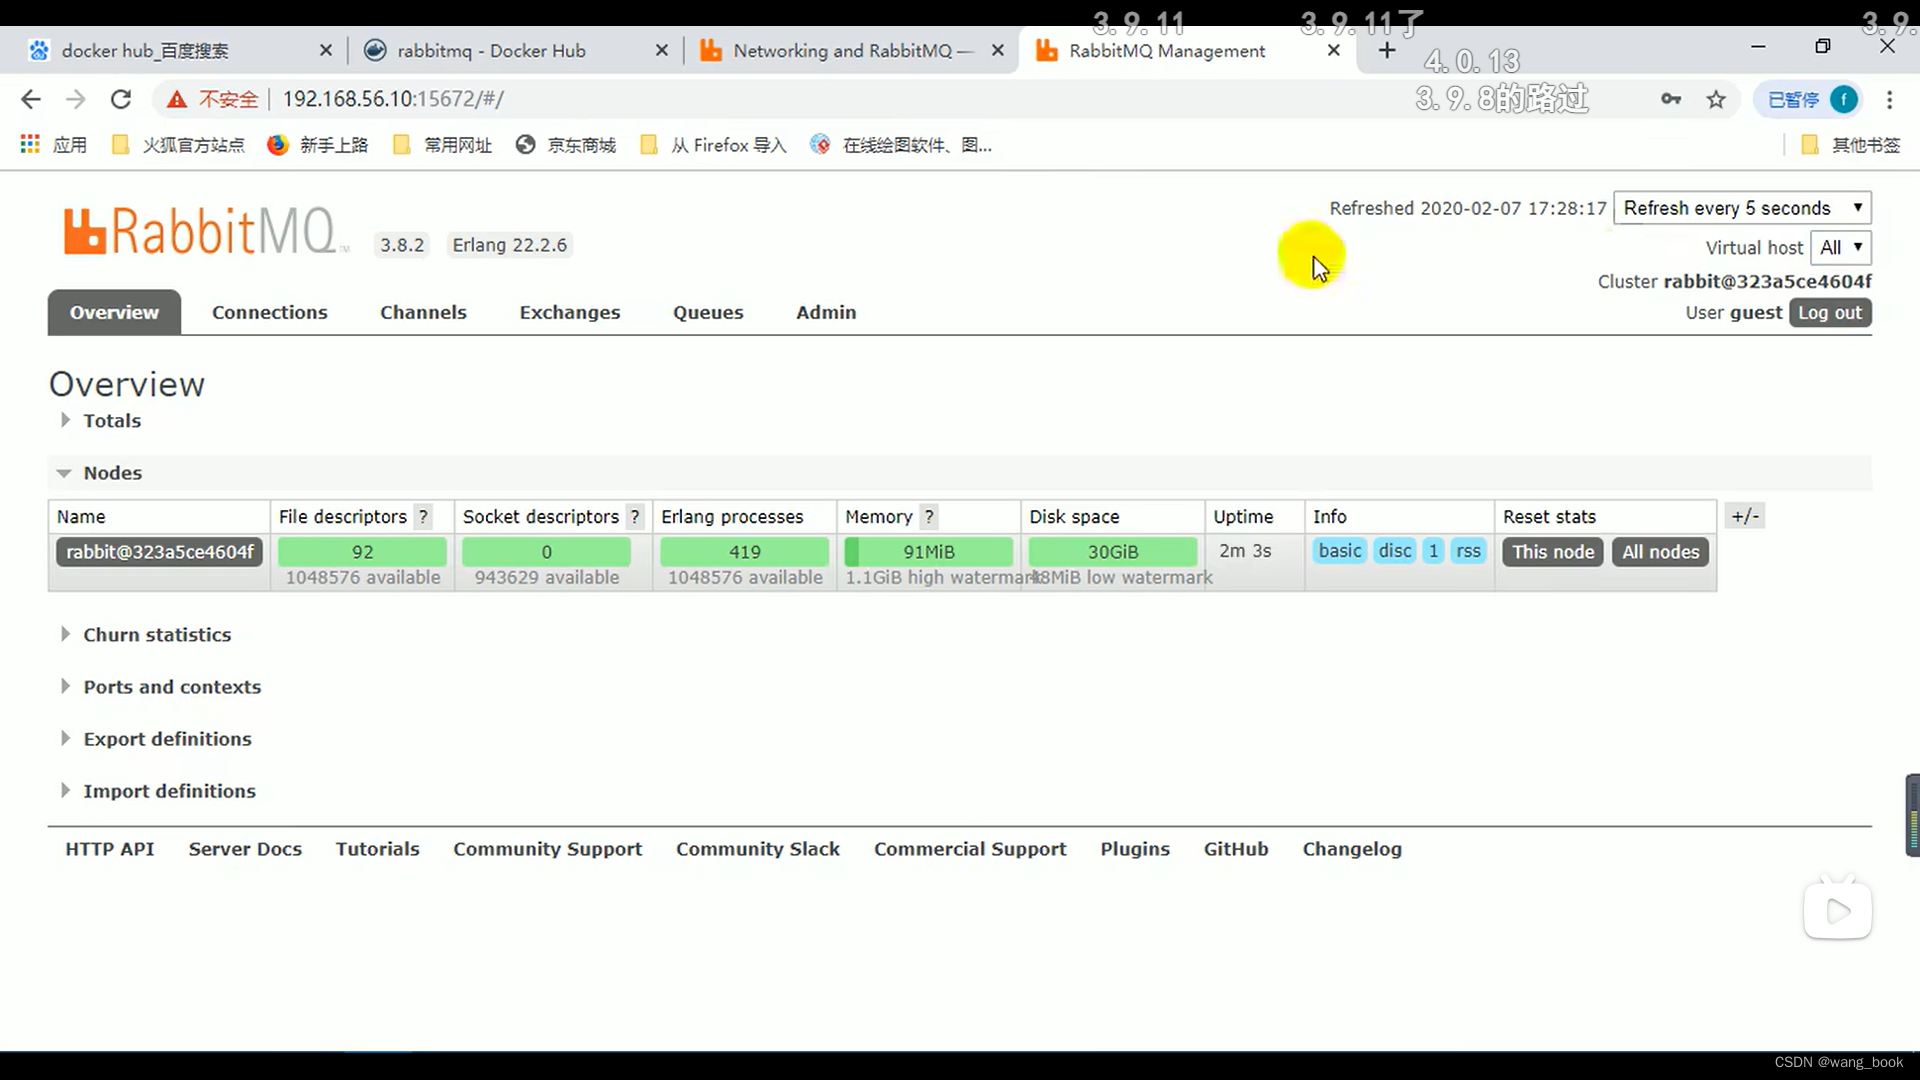Open the Tutorials footer link
Screen dimensions: 1920x1080
(x=377, y=849)
